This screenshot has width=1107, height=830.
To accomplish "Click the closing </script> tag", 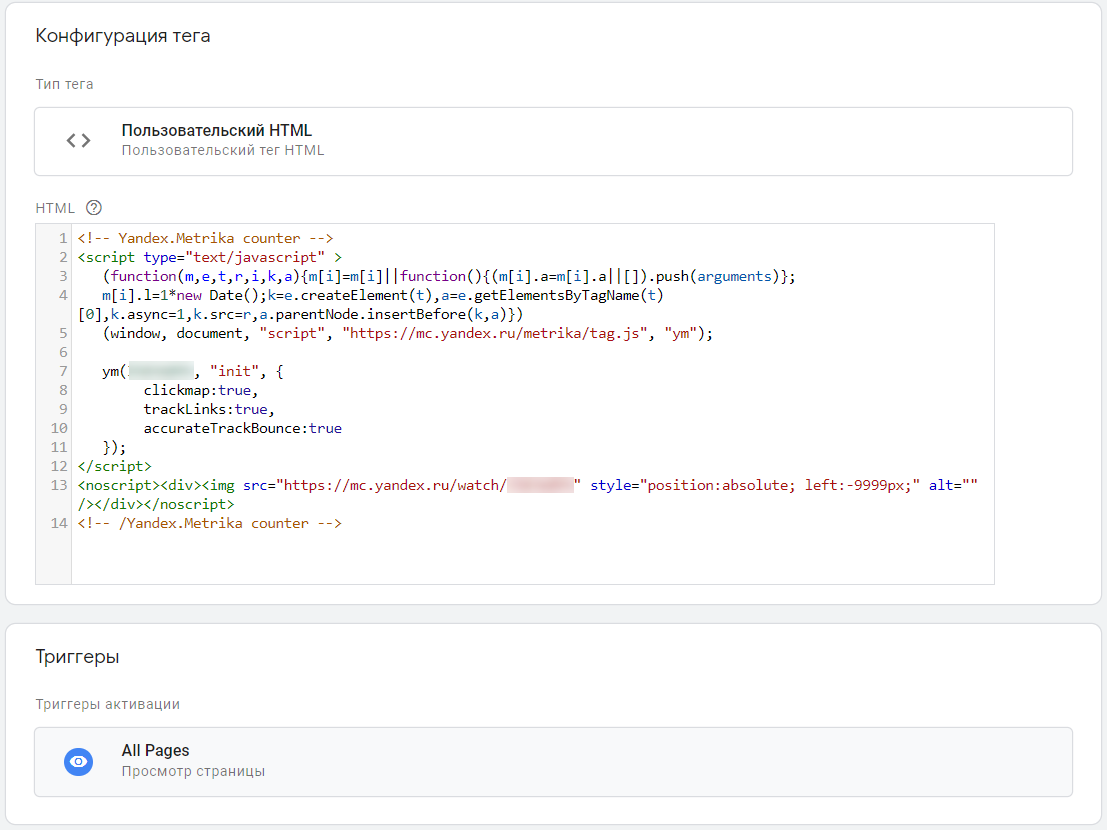I will click(x=114, y=466).
